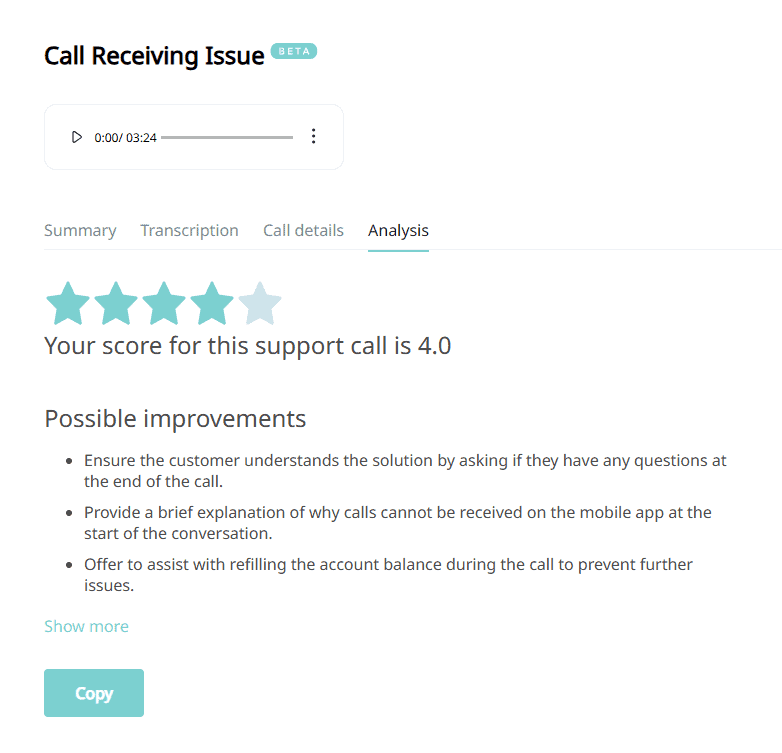Click the first rating star

click(x=68, y=303)
